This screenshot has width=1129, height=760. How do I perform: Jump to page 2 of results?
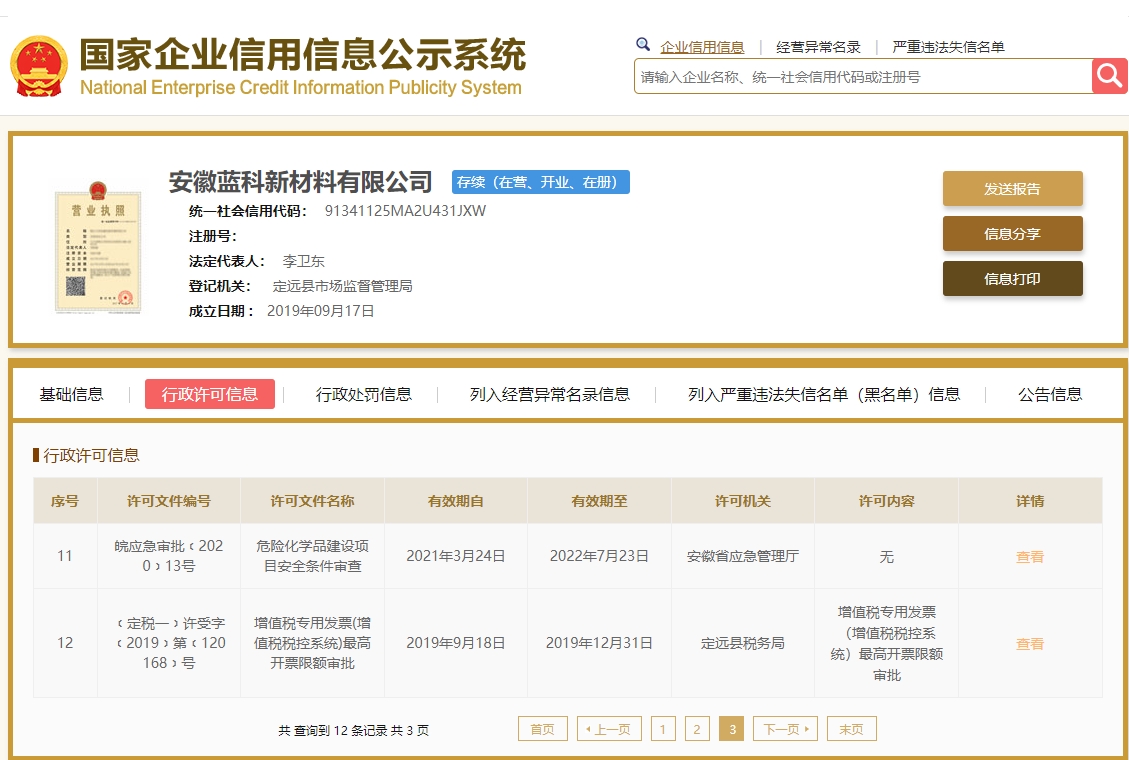[697, 729]
